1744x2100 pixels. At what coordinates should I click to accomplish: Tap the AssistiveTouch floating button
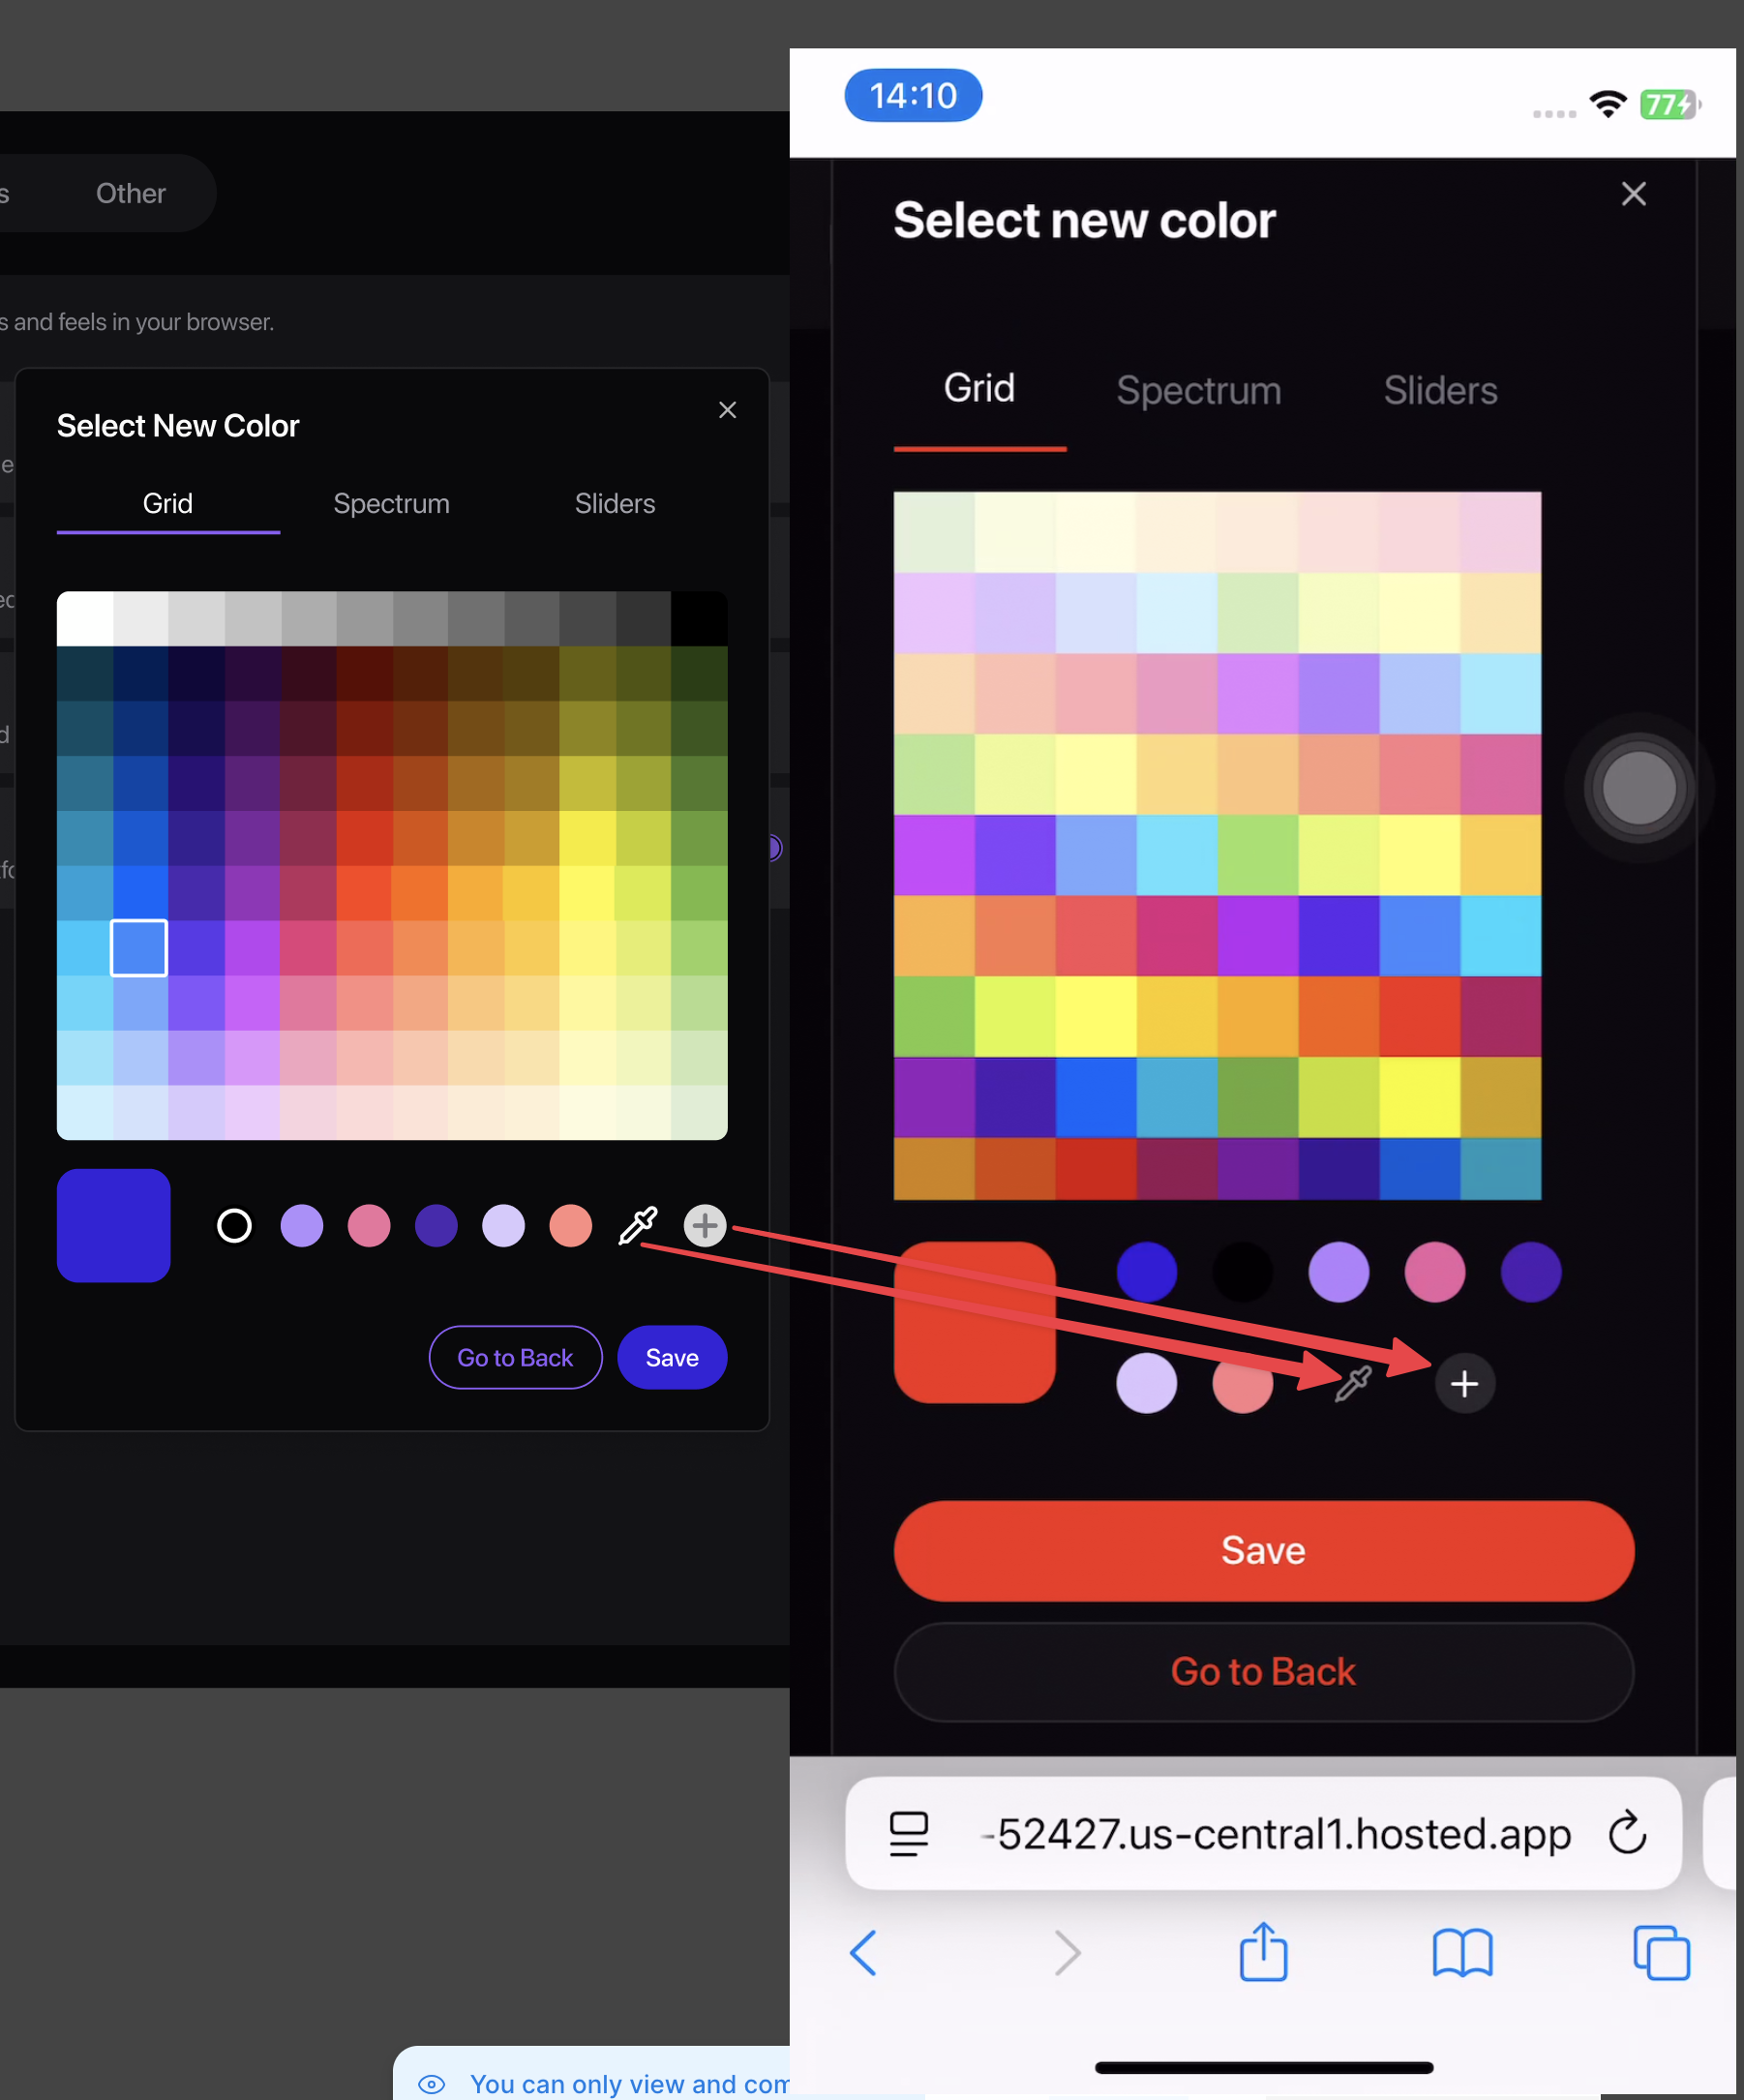(1639, 788)
